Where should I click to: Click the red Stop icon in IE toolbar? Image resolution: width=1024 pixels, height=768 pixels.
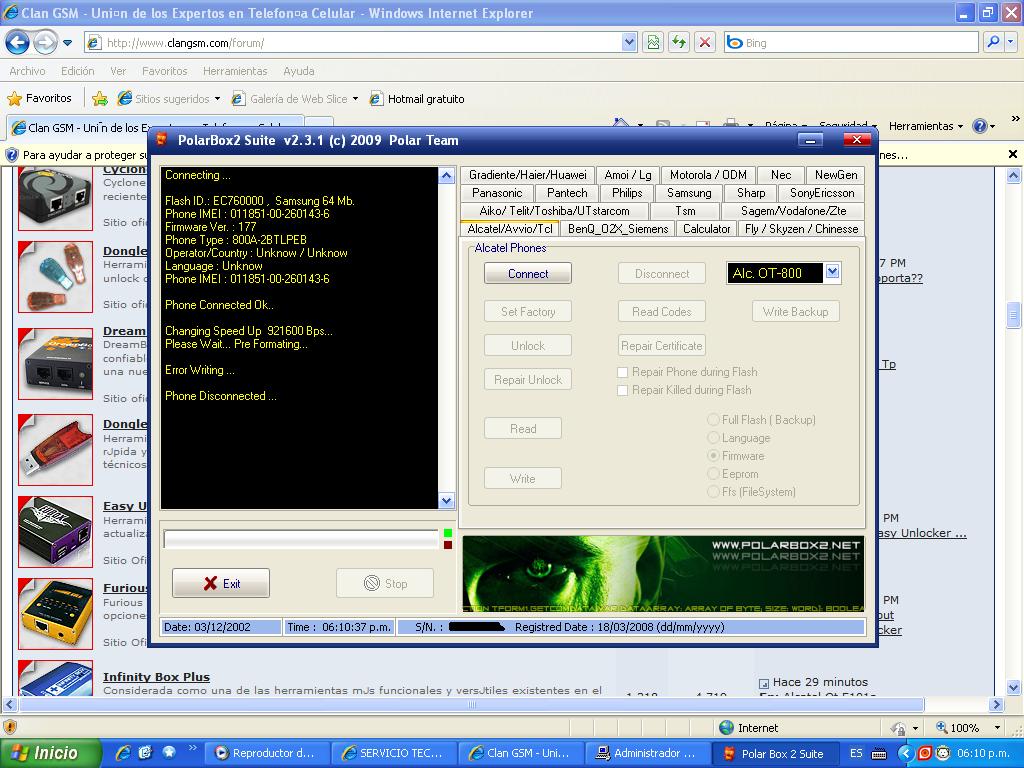point(705,43)
